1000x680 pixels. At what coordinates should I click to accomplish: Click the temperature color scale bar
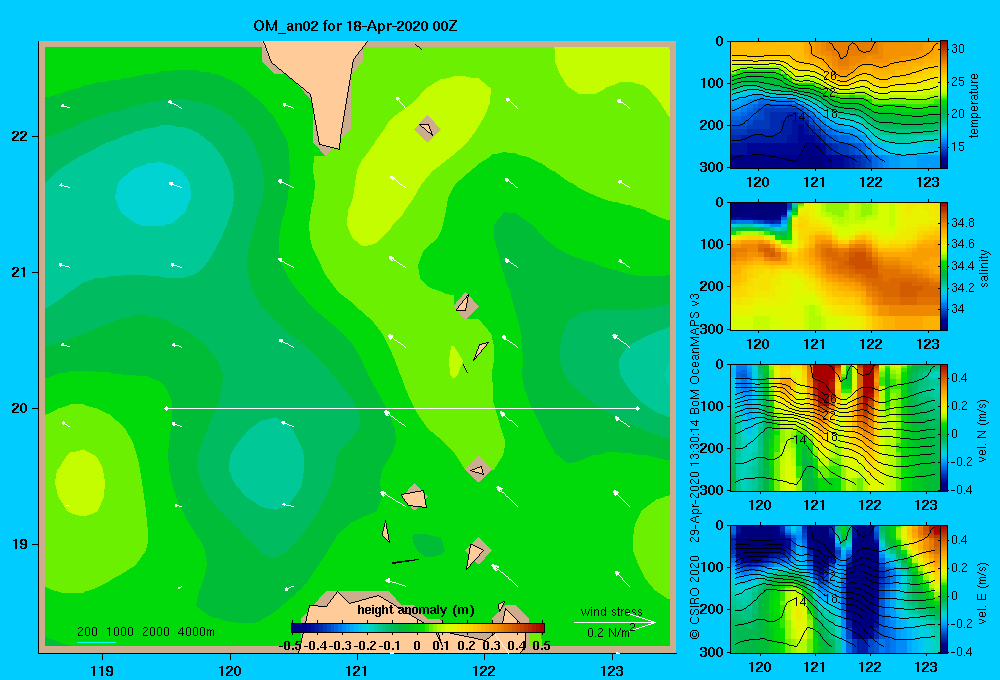(944, 104)
